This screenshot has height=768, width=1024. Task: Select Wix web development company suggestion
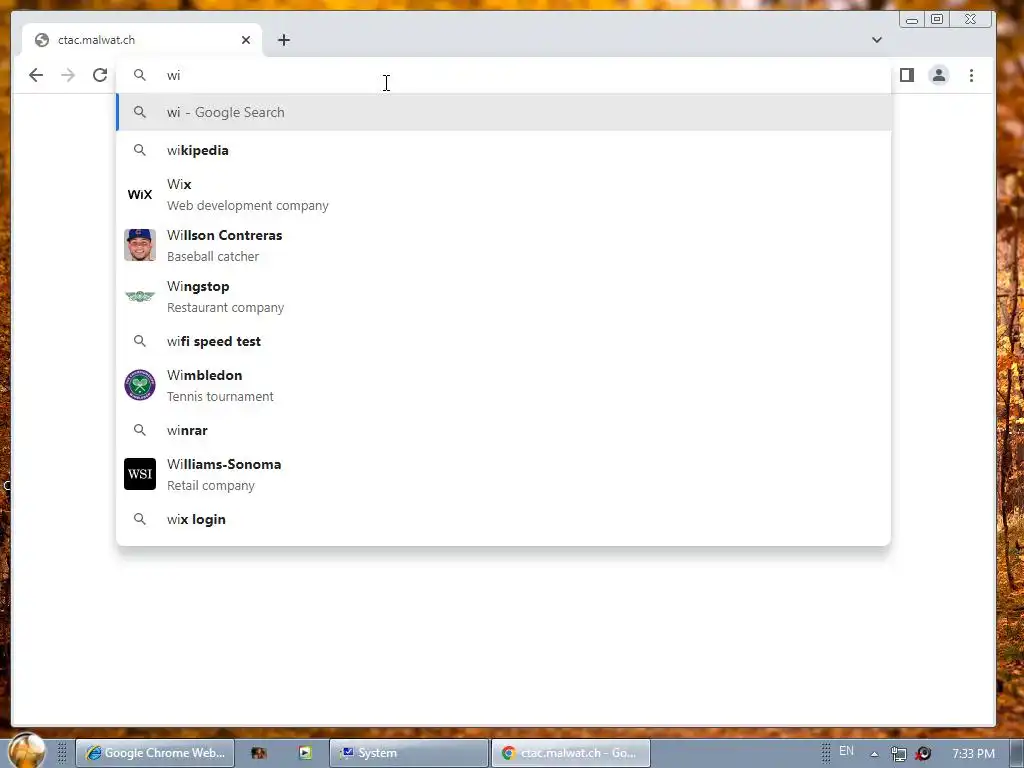[x=504, y=195]
